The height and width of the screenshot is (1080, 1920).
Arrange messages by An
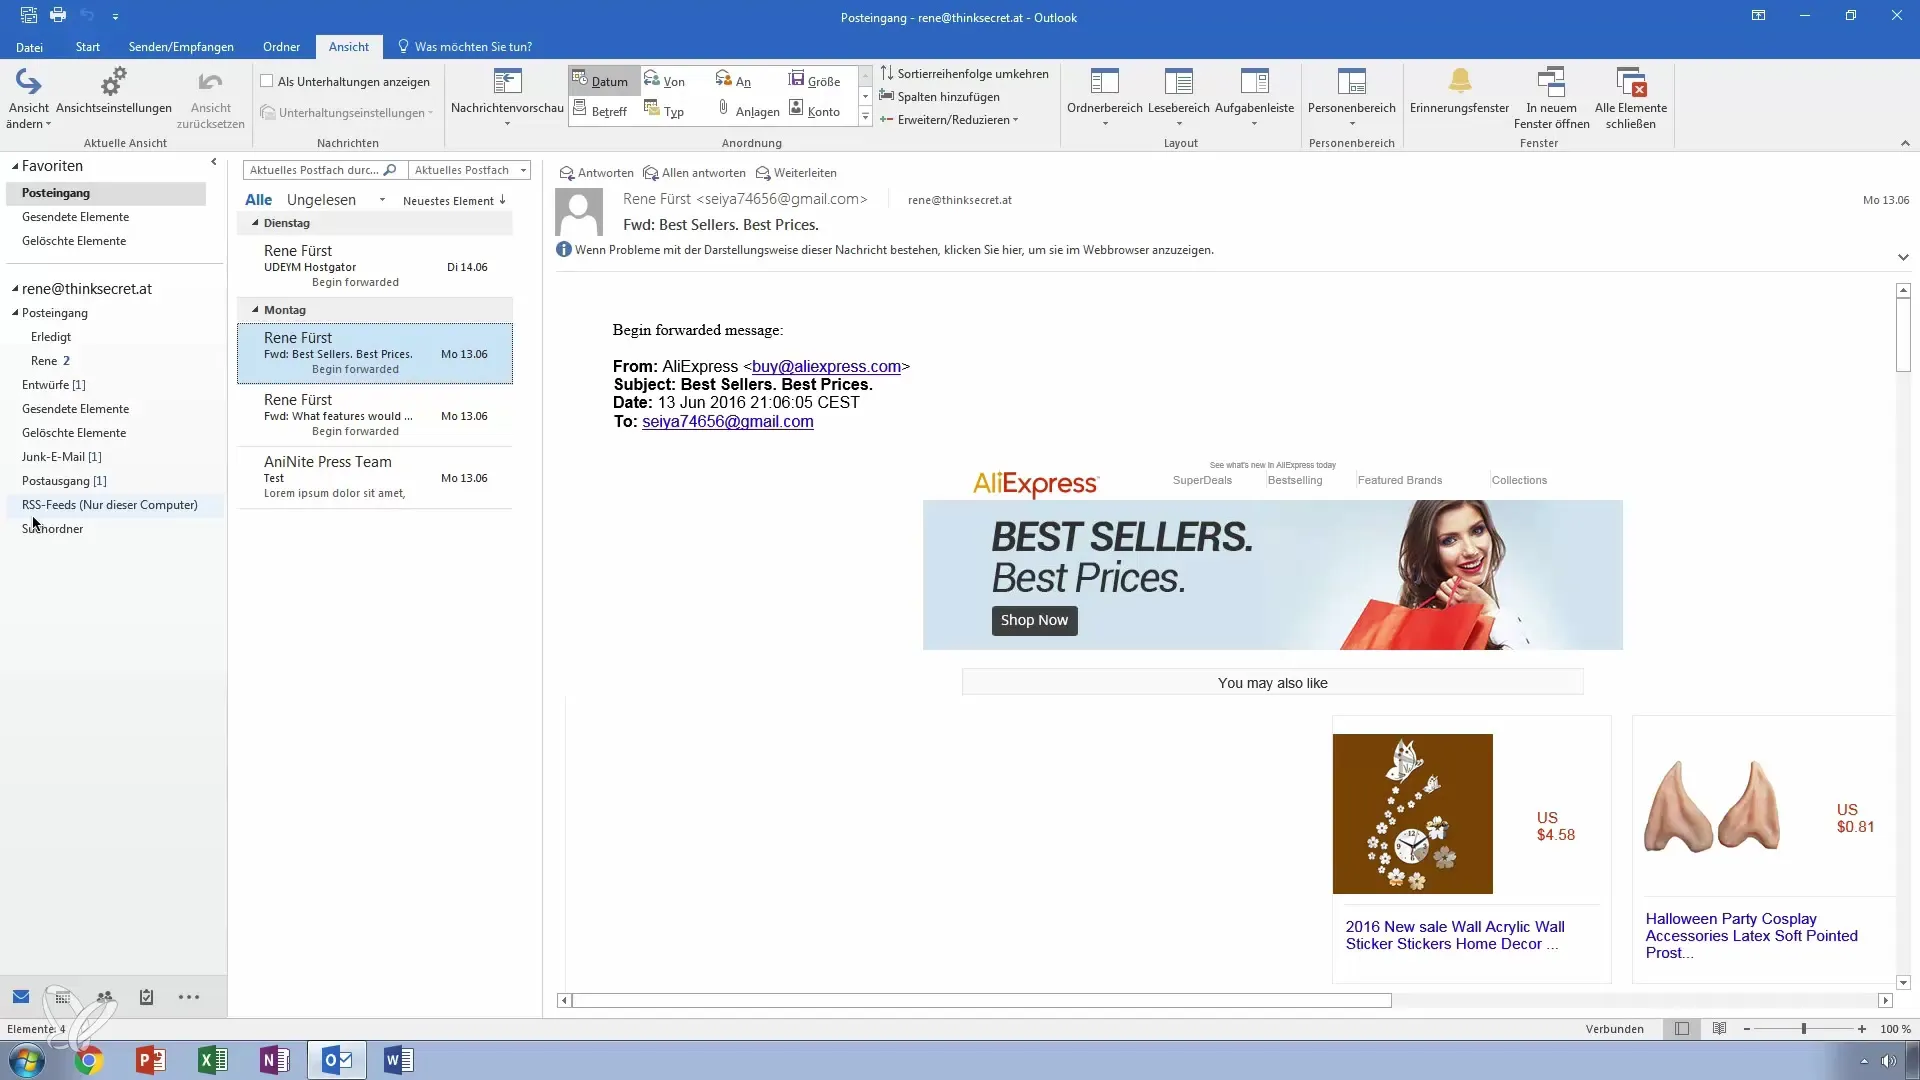tap(734, 81)
